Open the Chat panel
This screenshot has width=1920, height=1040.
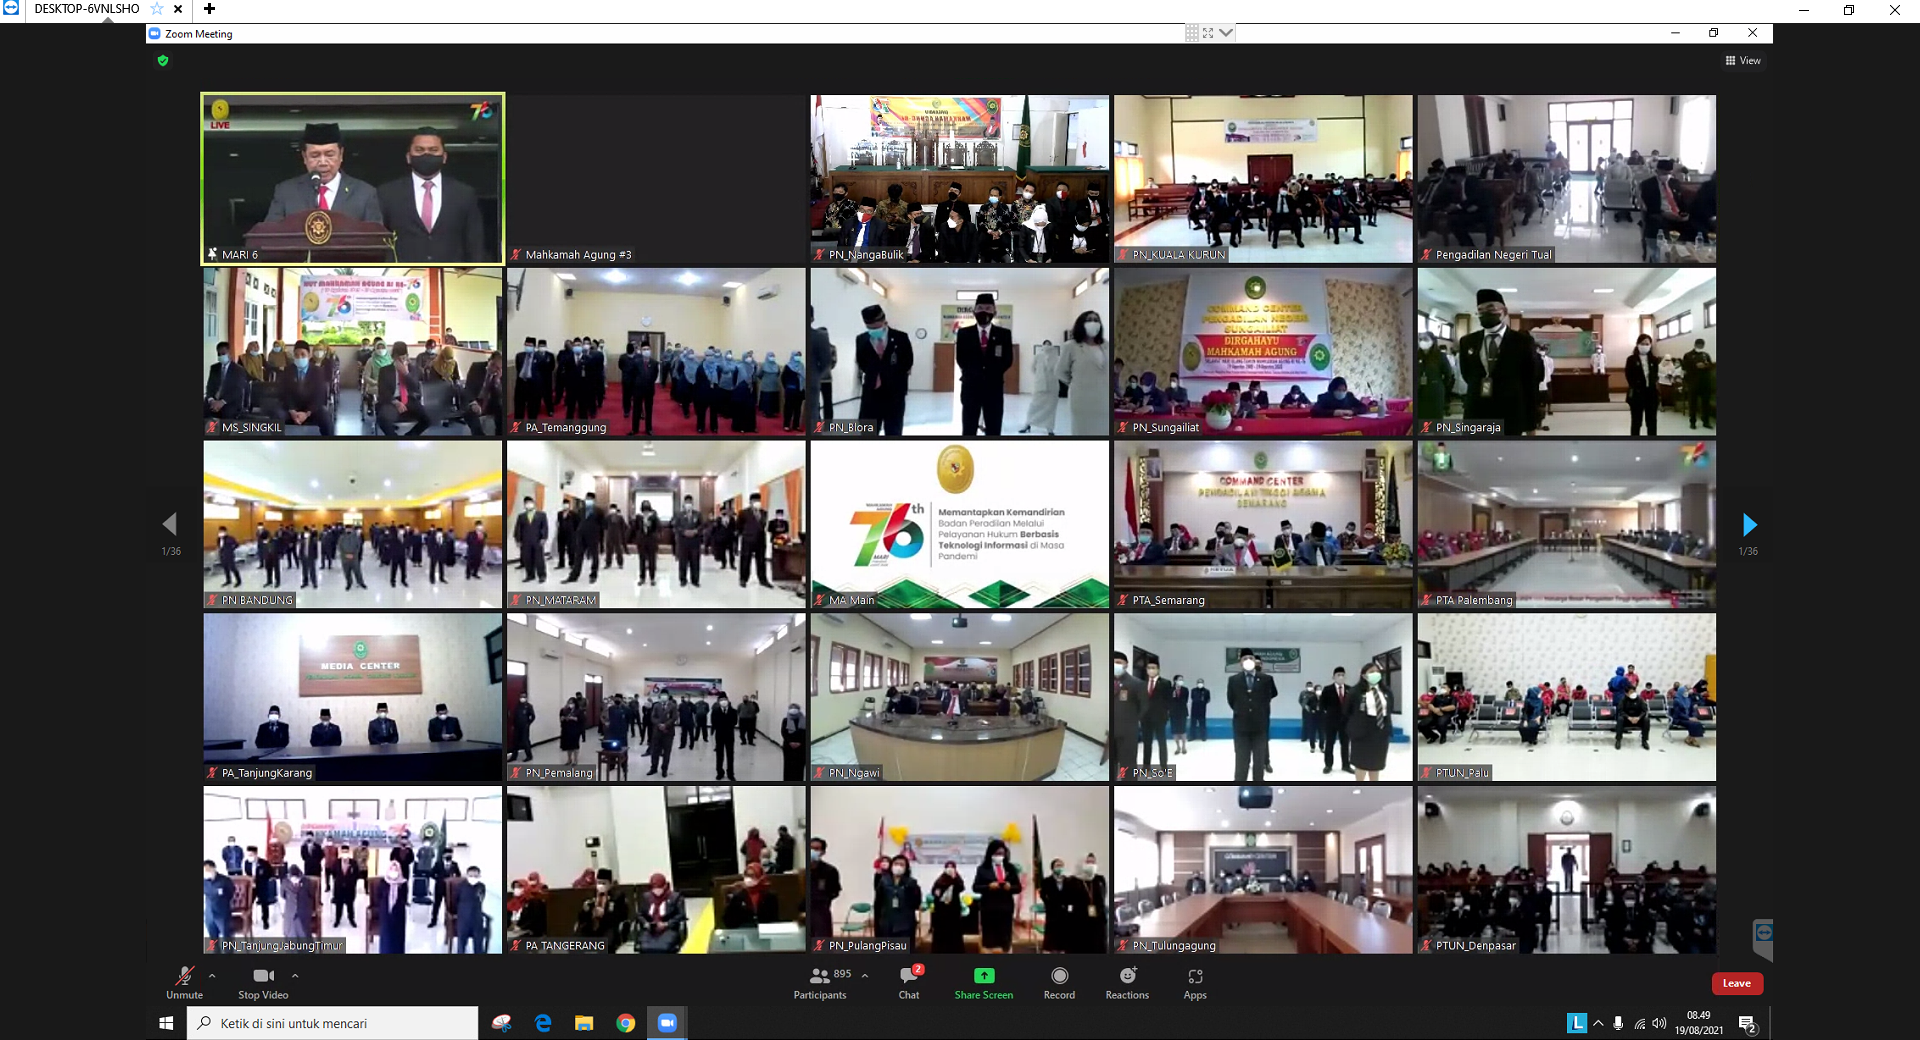pyautogui.click(x=908, y=982)
